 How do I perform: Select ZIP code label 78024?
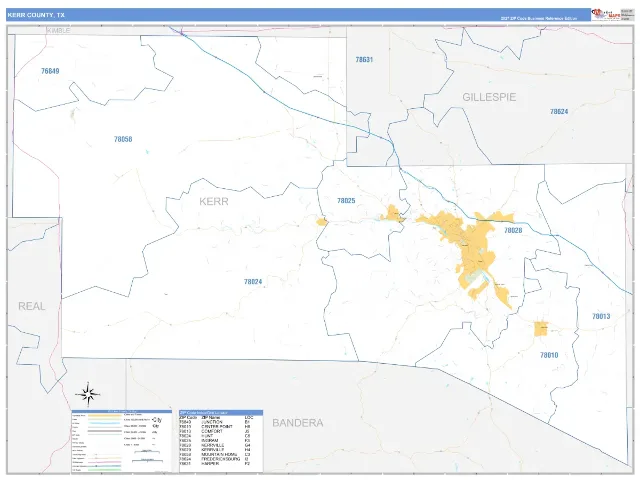point(253,282)
